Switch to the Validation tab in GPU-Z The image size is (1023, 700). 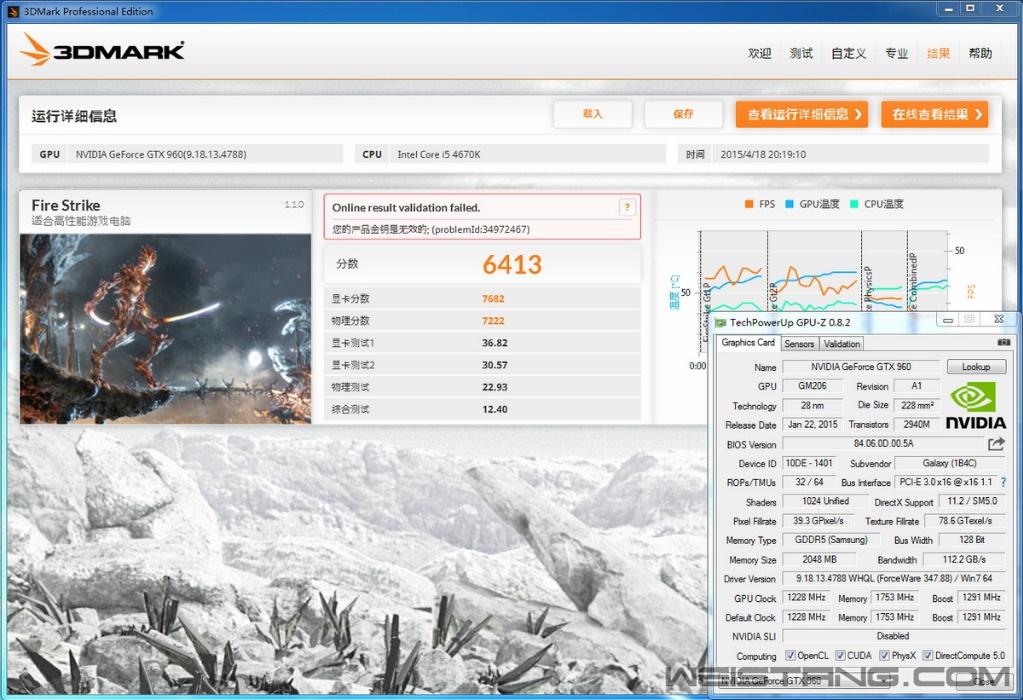842,344
